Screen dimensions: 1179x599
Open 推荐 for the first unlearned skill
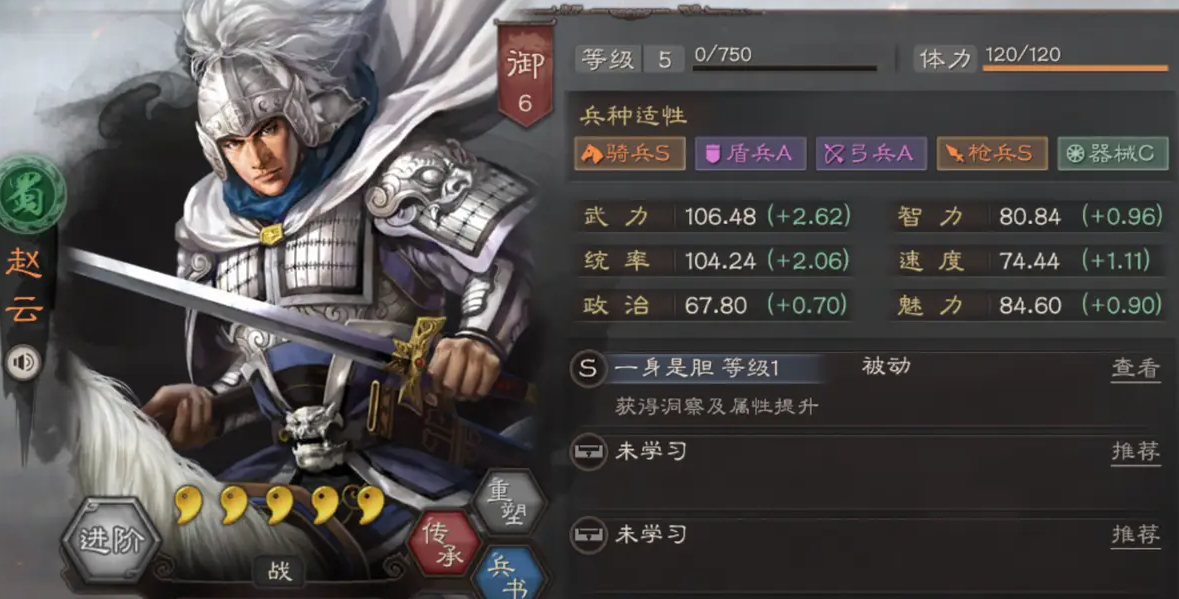tap(1135, 452)
